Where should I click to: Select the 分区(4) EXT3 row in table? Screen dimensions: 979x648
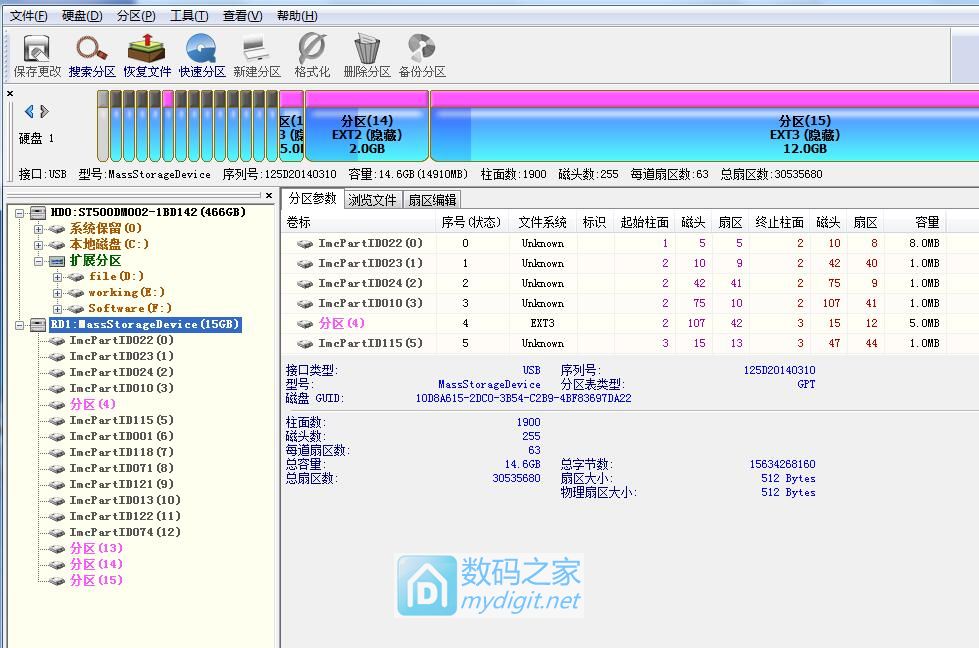tap(614, 323)
